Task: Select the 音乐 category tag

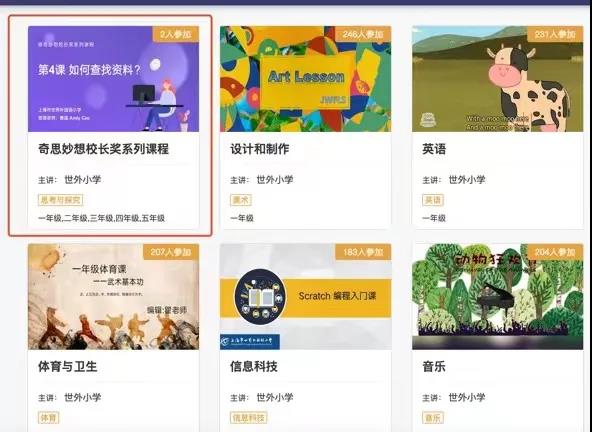Action: point(433,418)
